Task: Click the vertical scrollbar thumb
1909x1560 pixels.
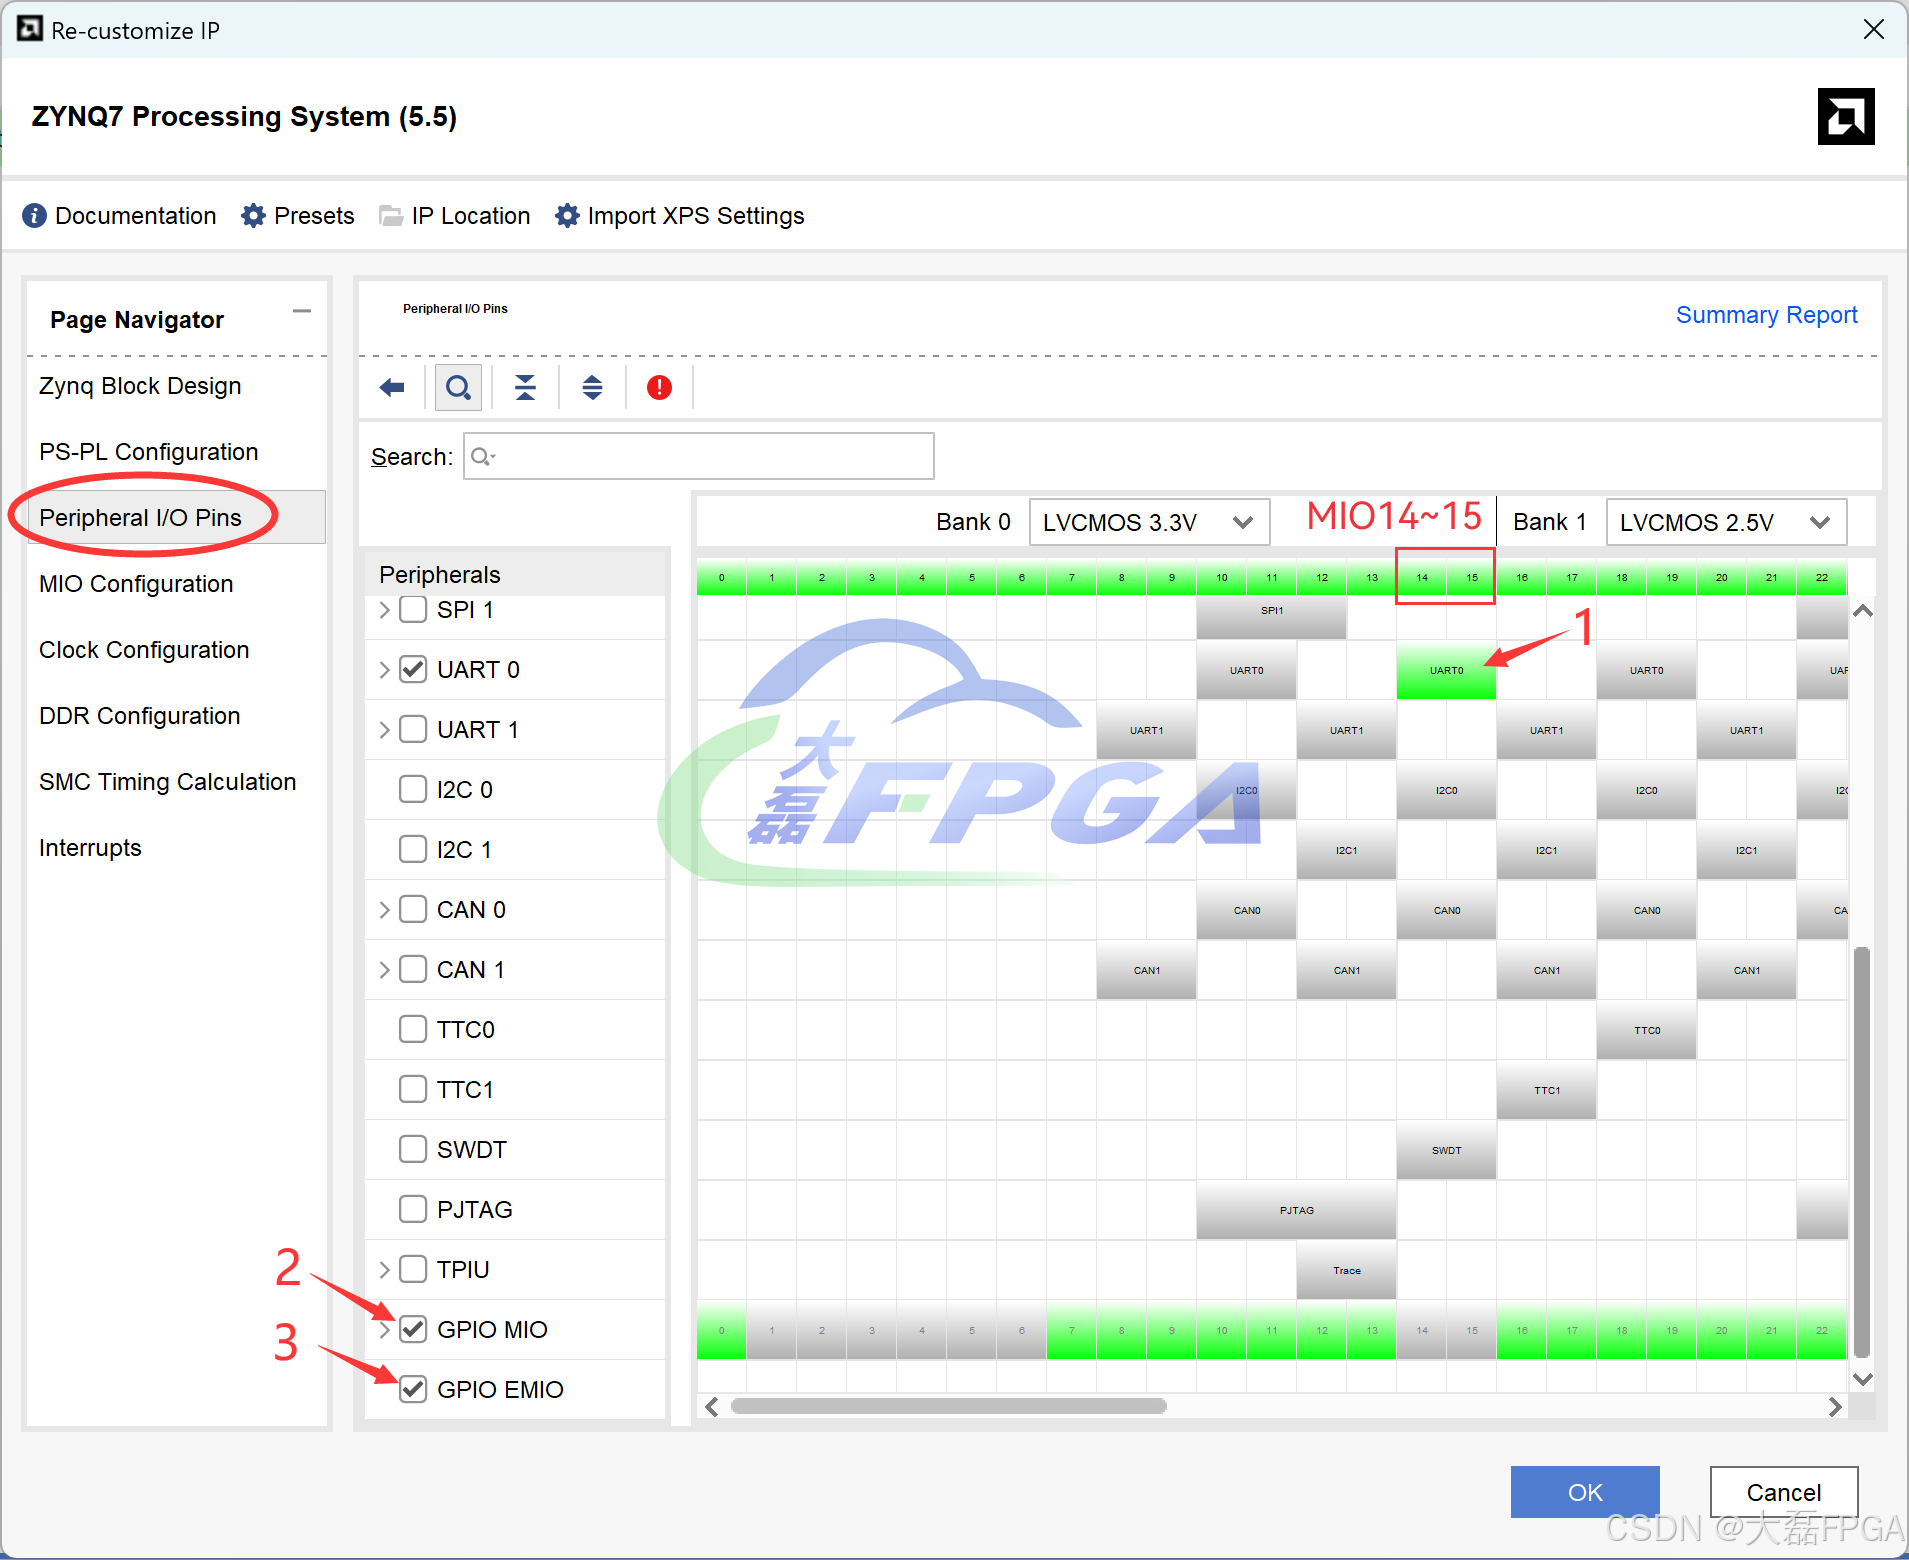Action: coord(1861,1152)
